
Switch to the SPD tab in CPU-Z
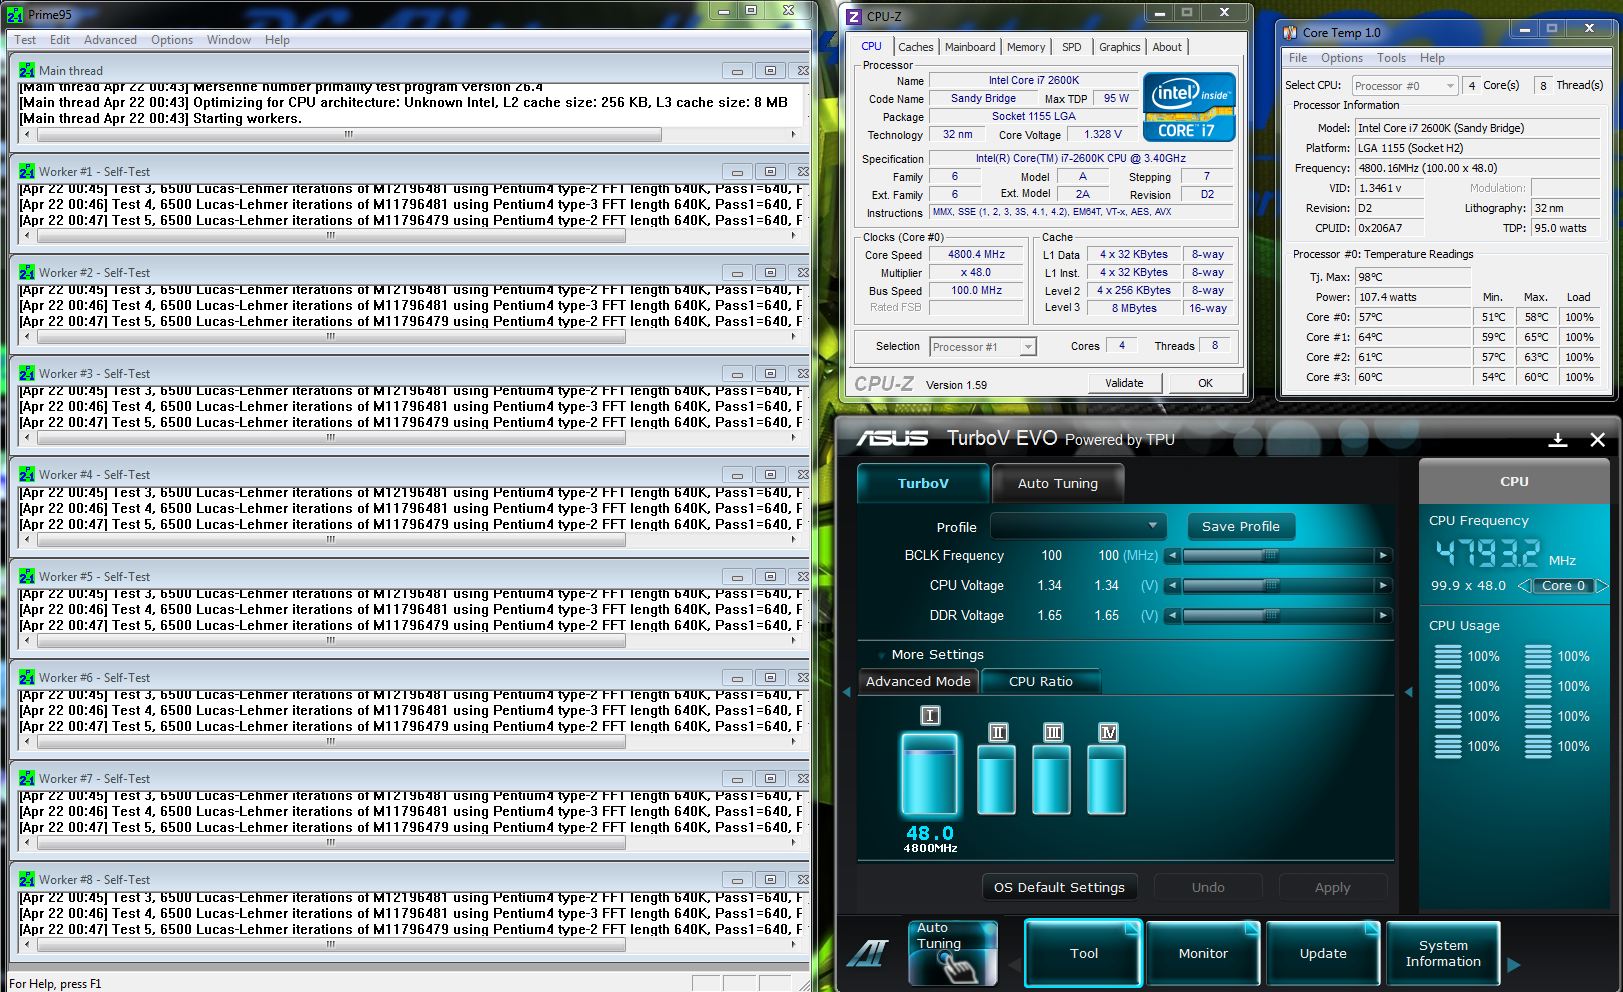(1071, 47)
